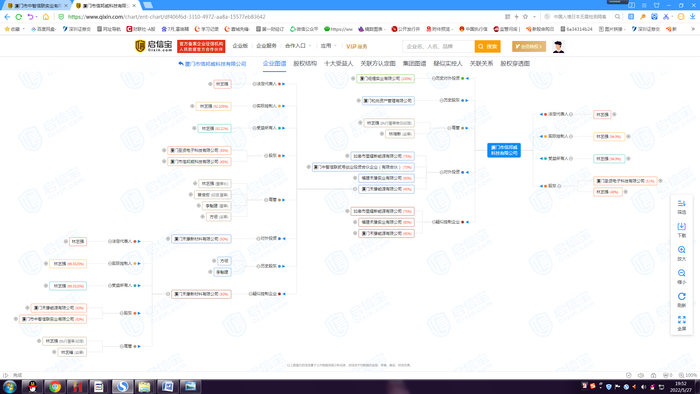The width and height of the screenshot is (700, 394).
Task: Select 厦门和兆资产管理有限公司 node
Action: 388,101
